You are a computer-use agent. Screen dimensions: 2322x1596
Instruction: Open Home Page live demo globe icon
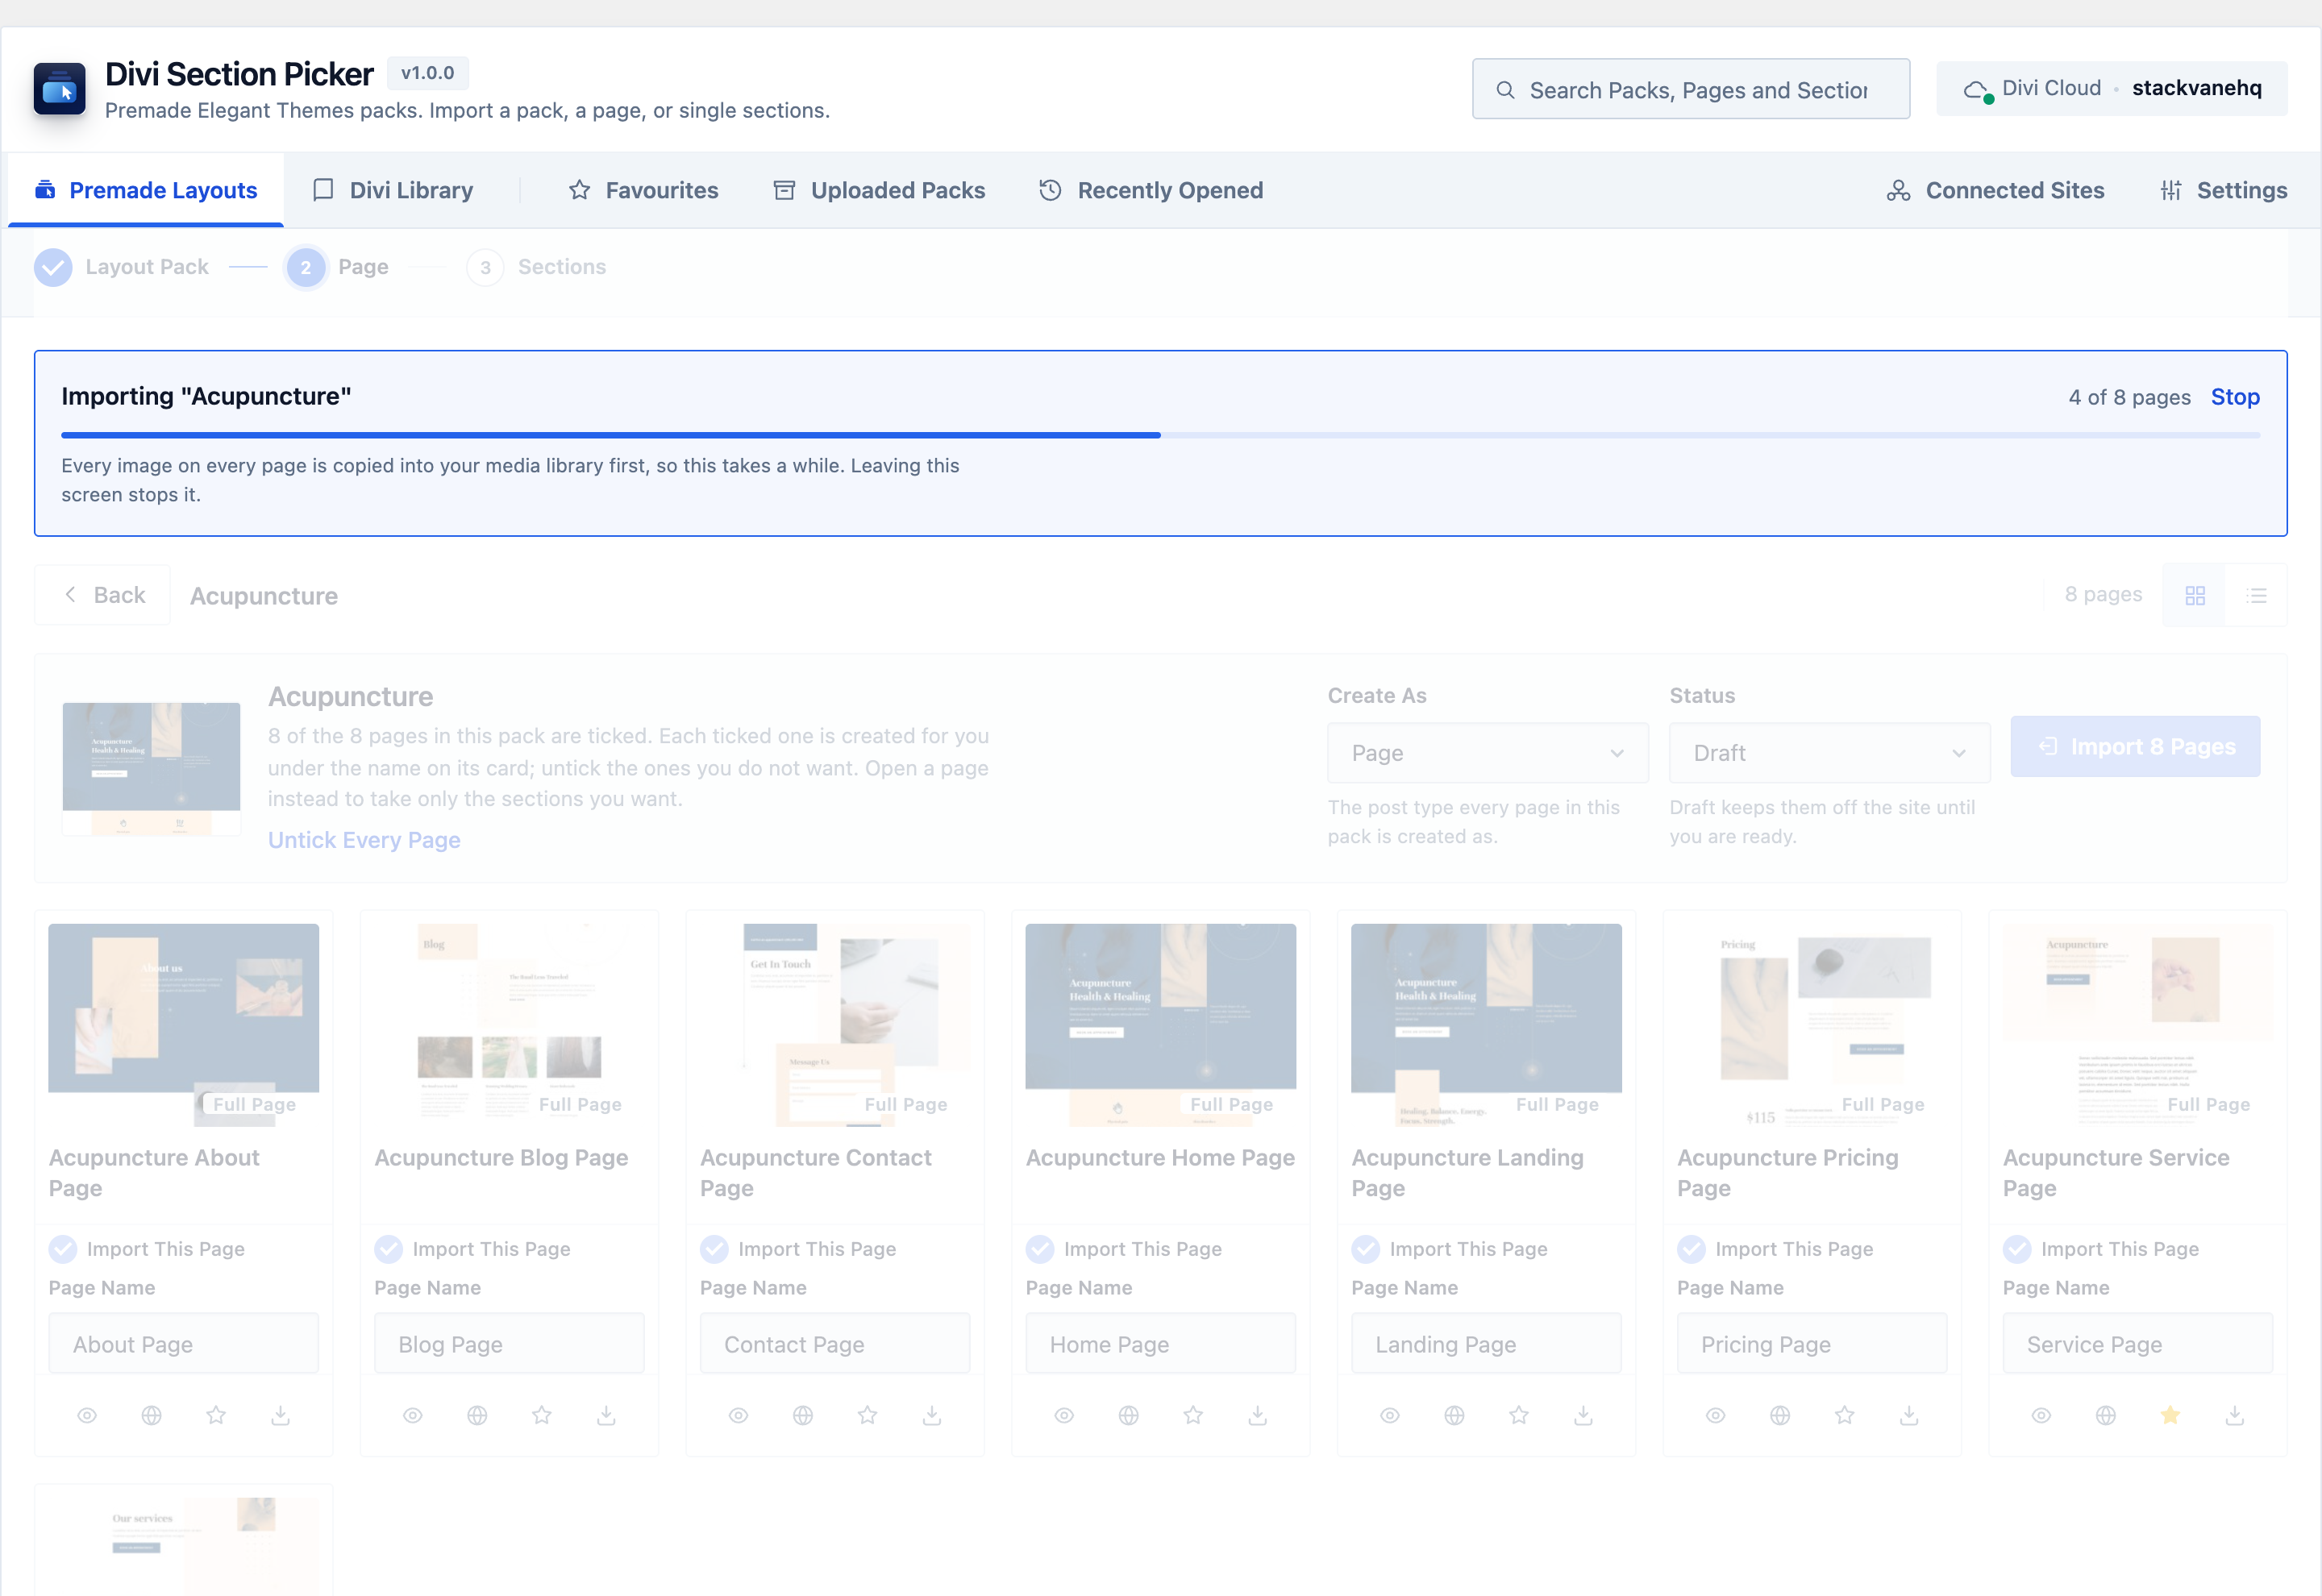[1129, 1415]
